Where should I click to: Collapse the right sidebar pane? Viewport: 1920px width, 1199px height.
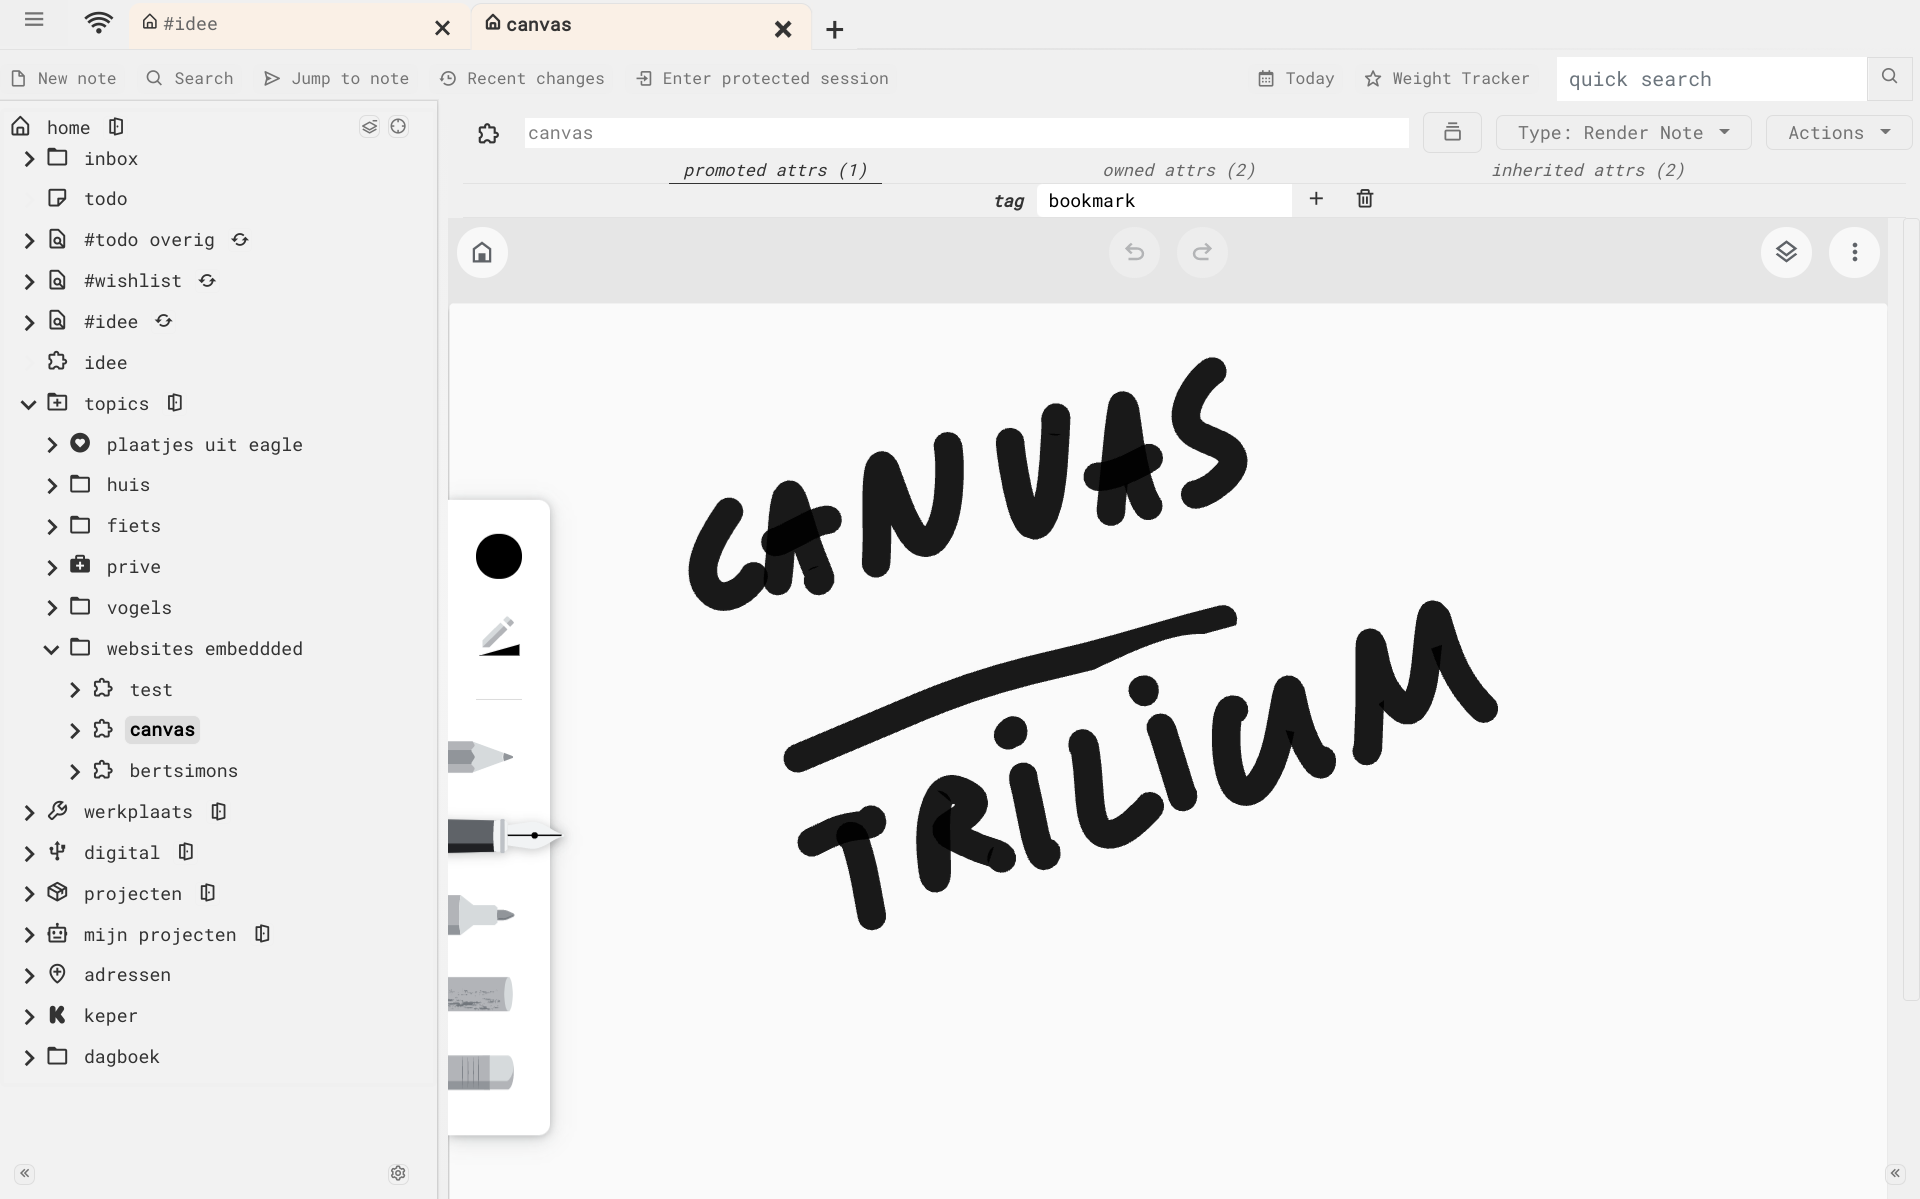(x=1895, y=1173)
